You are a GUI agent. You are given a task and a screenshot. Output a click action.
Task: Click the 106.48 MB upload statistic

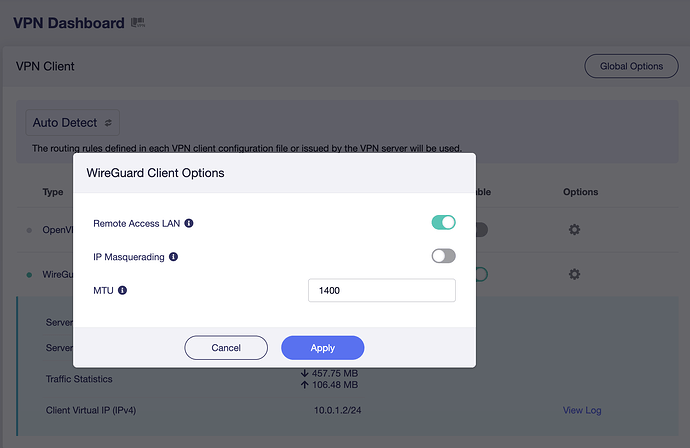click(330, 385)
